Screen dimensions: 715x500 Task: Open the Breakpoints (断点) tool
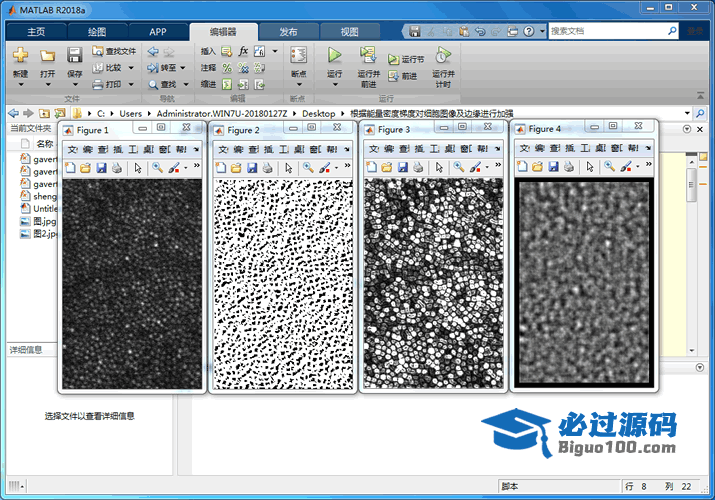[297, 57]
